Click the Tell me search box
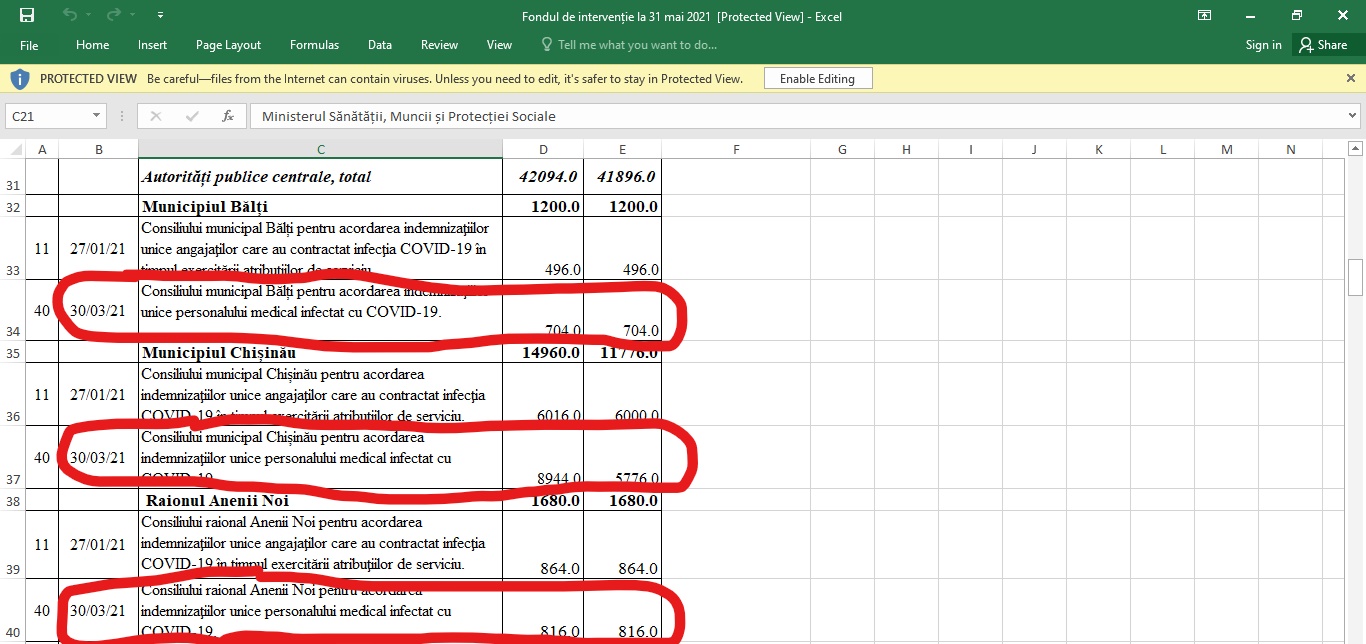1366x644 pixels. 636,45
